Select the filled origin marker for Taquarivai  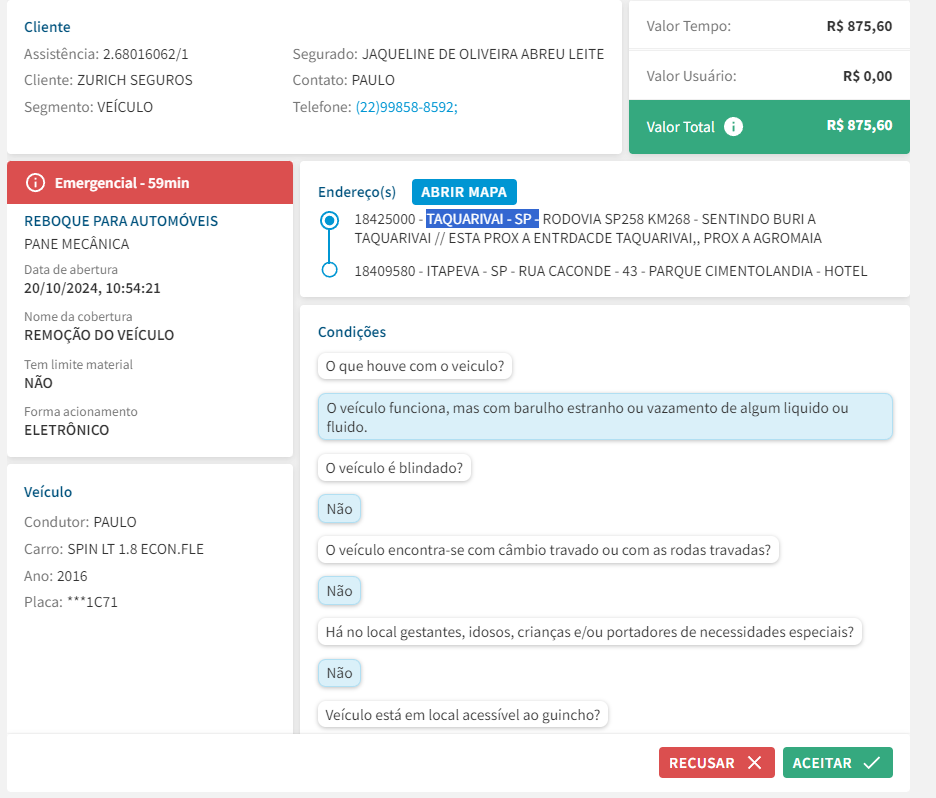(x=329, y=220)
